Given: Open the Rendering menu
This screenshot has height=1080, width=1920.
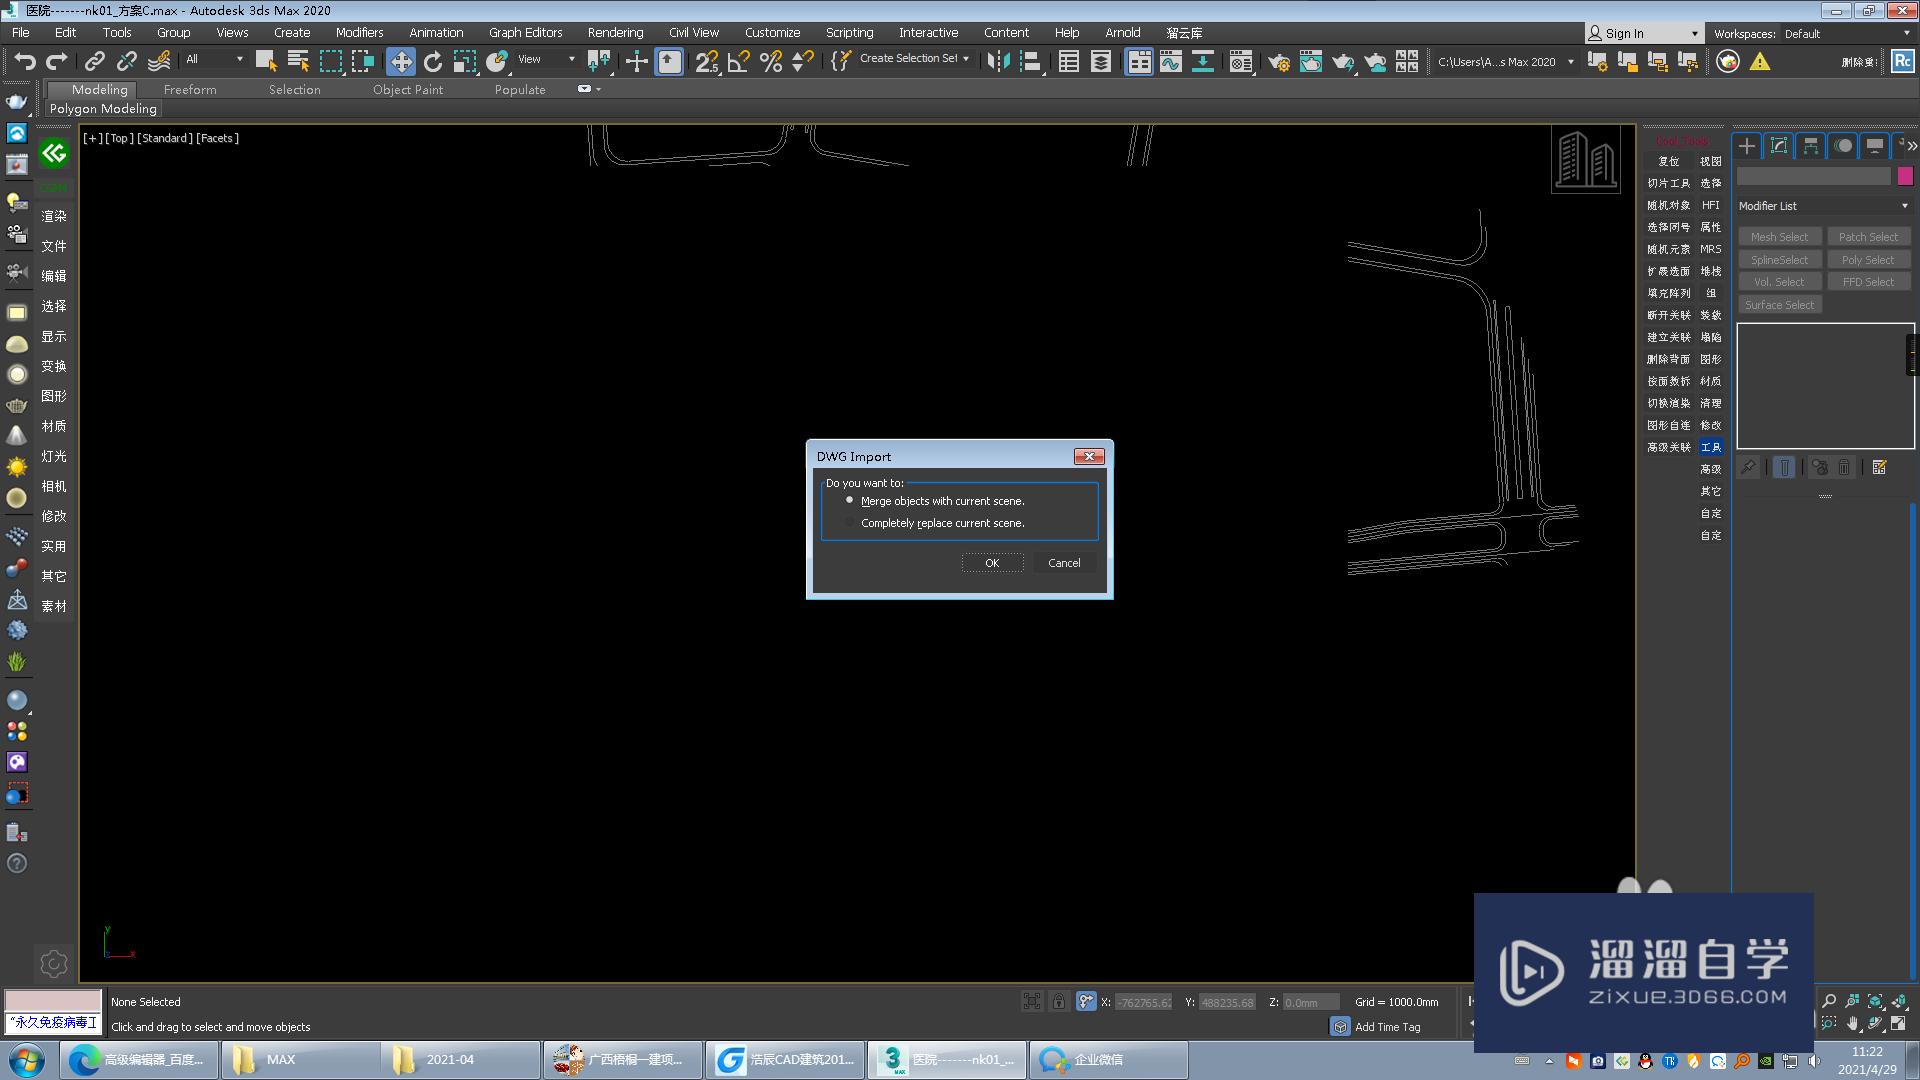Looking at the screenshot, I should pos(615,33).
